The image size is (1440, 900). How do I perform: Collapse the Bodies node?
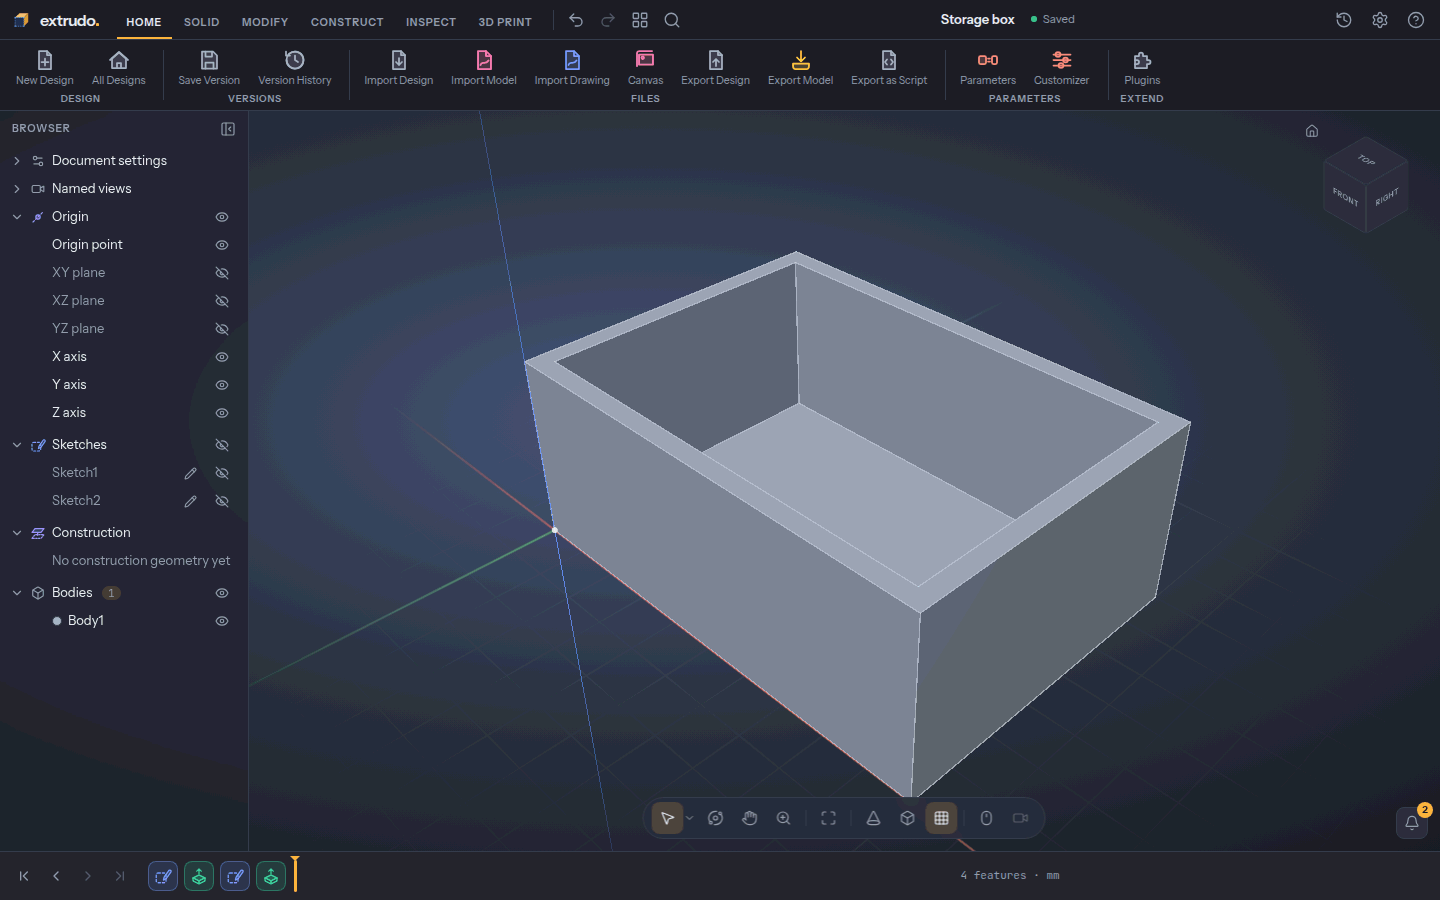17,593
